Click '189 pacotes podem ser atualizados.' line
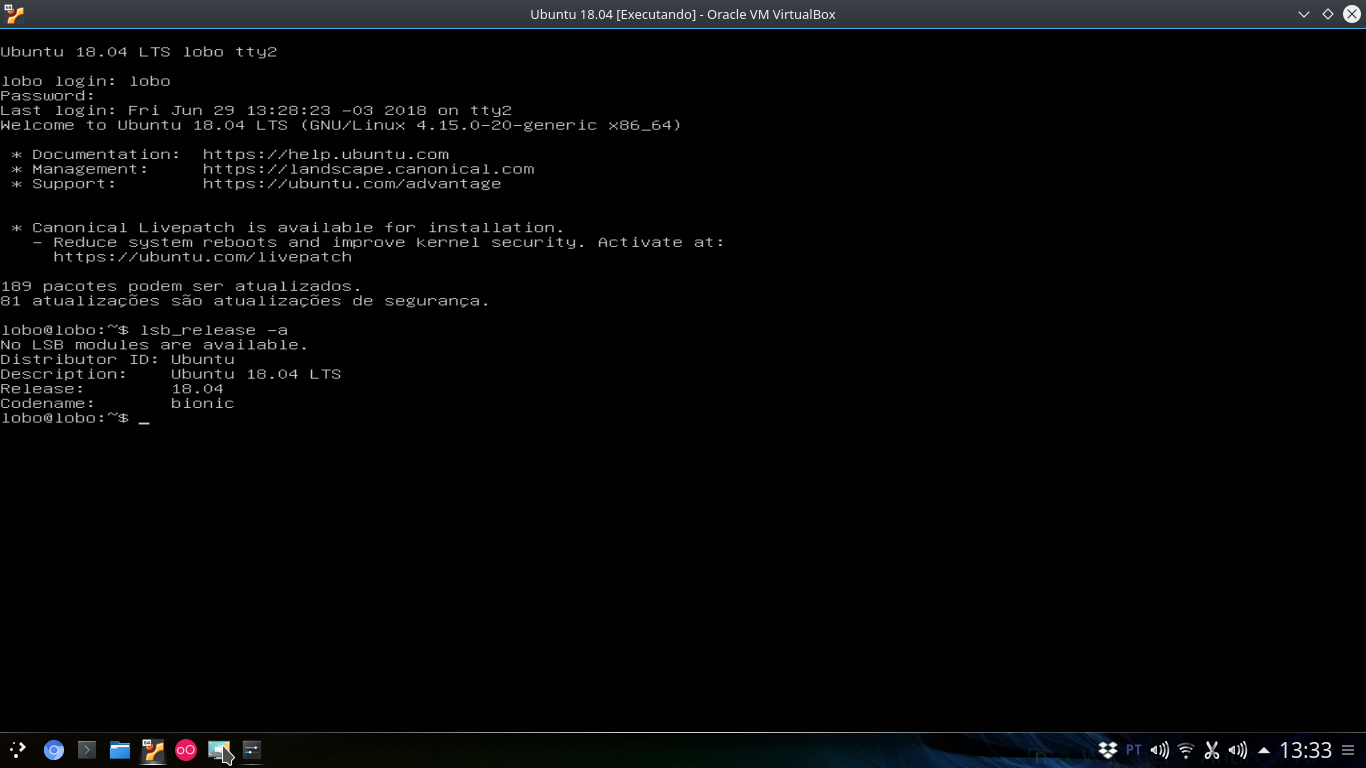Viewport: 1366px width, 768px height. (181, 286)
